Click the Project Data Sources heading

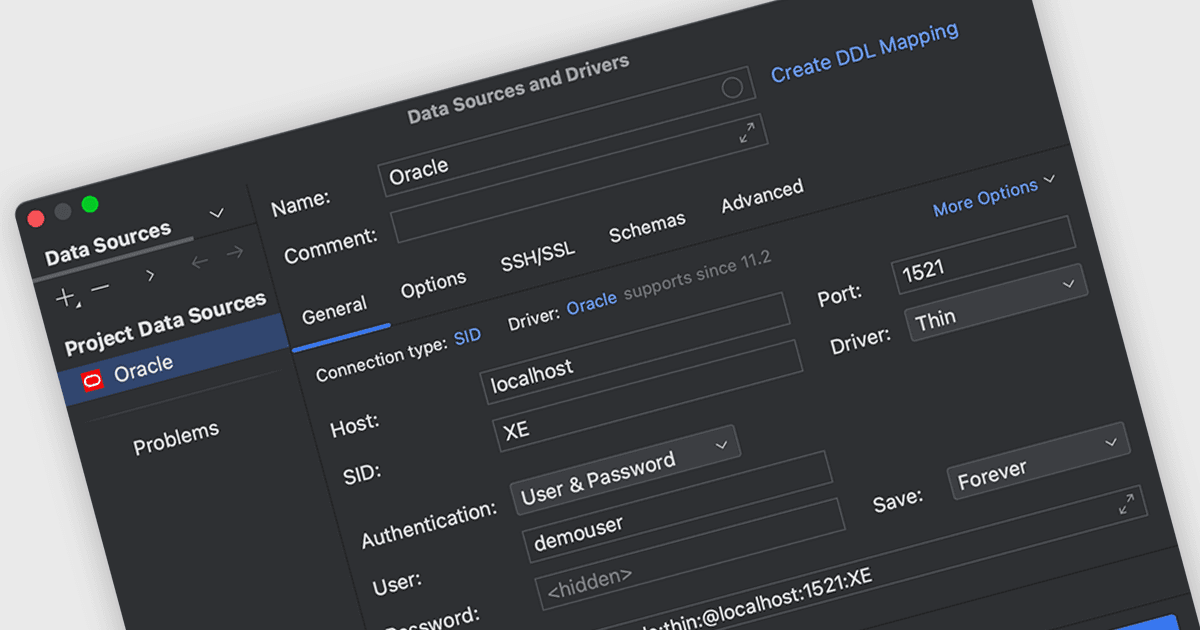point(165,324)
